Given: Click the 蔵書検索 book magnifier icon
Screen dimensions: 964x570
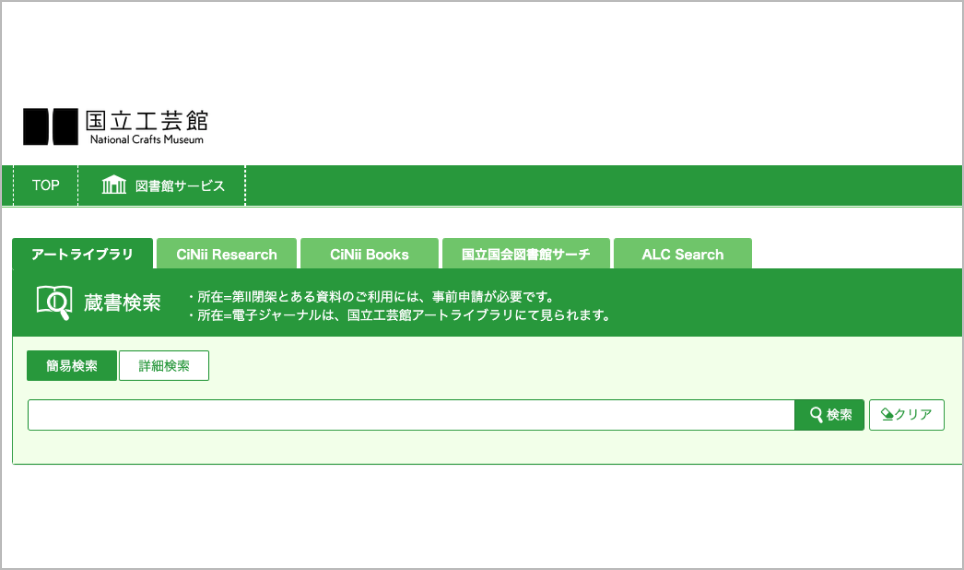Looking at the screenshot, I should [54, 303].
